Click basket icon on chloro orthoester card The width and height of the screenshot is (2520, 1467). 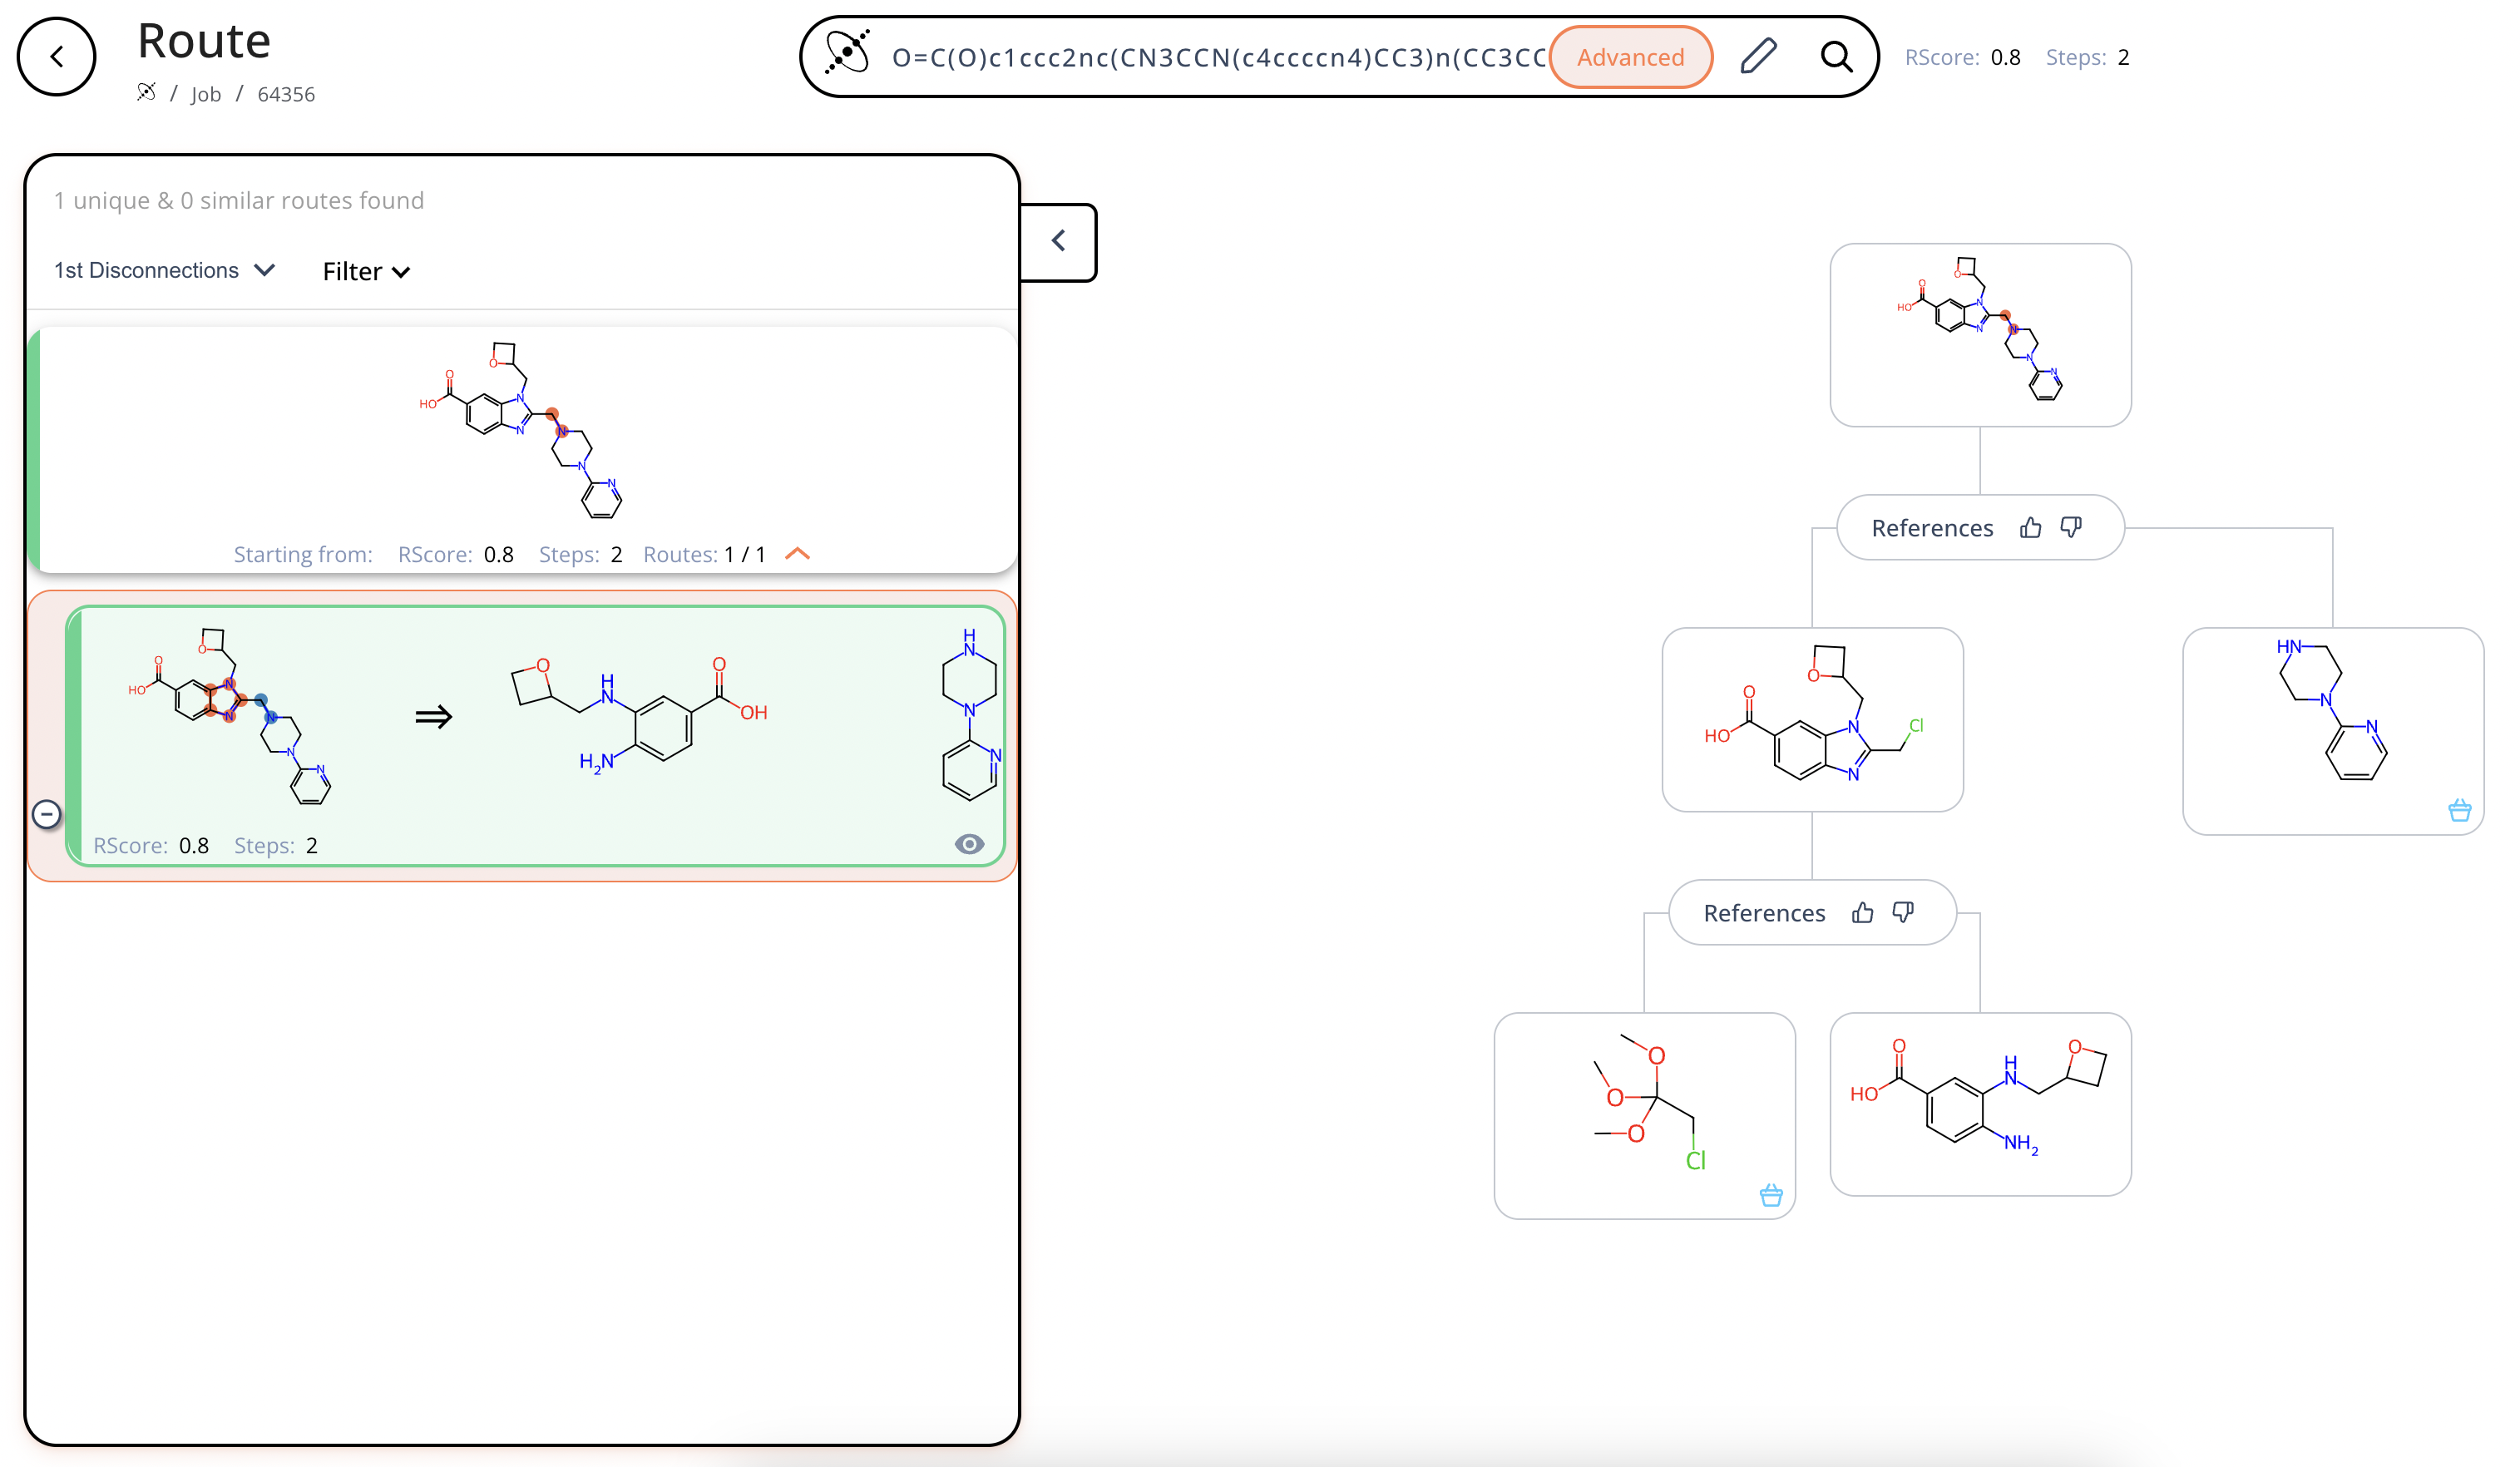click(1771, 1195)
